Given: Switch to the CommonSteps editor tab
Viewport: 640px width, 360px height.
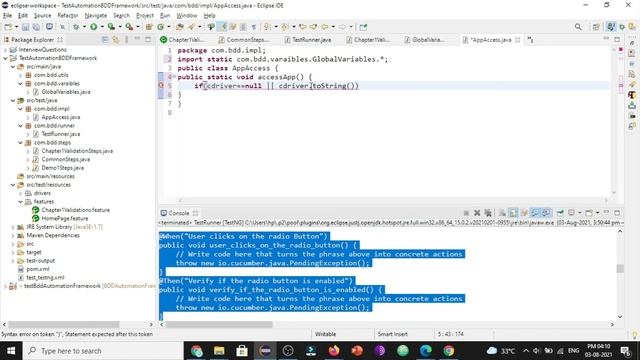Looking at the screenshot, I should (244, 40).
